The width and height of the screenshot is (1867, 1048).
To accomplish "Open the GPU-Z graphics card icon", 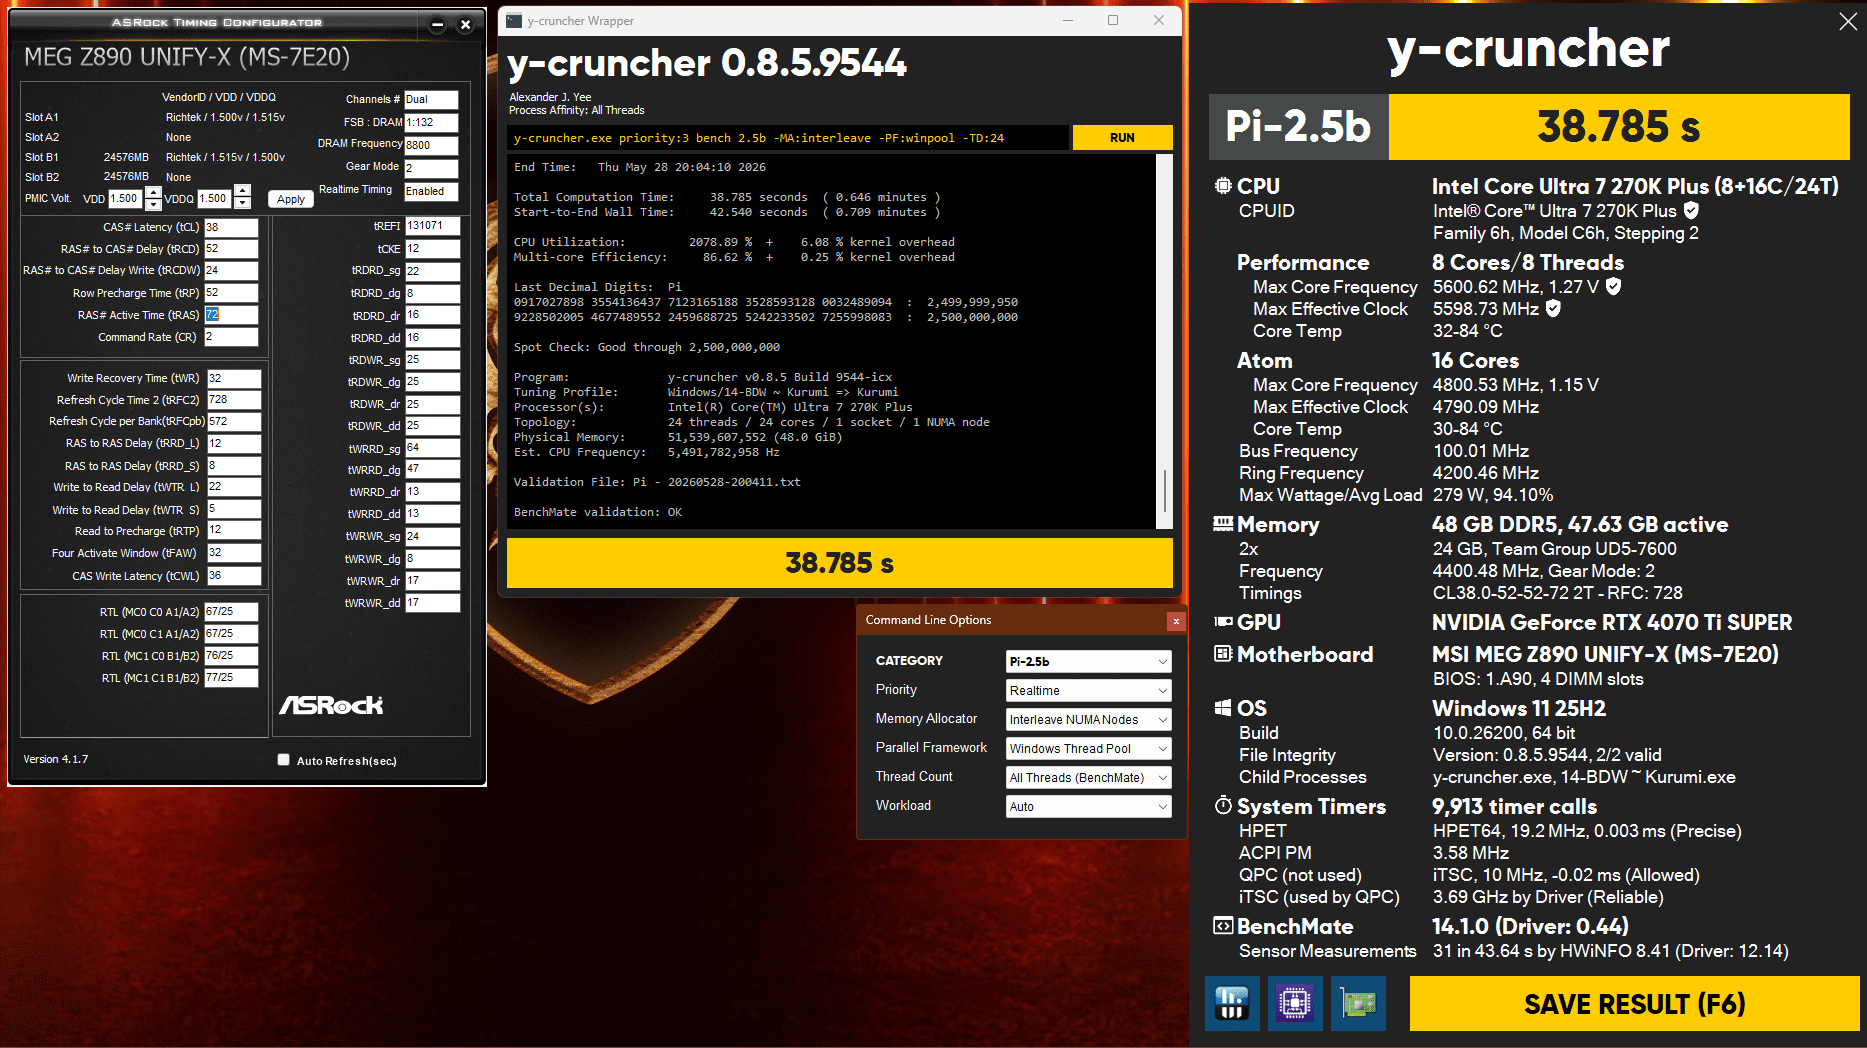I will [x=1358, y=1003].
